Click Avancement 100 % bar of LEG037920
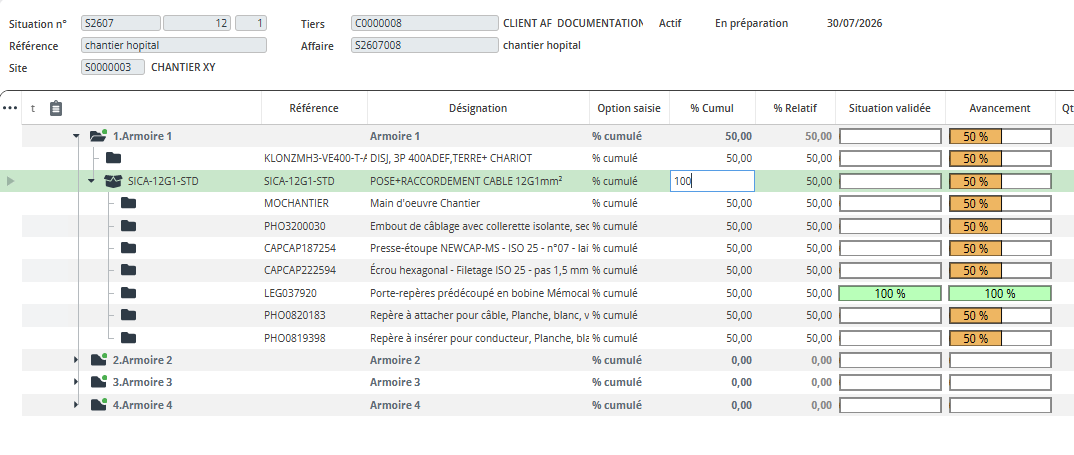 (x=1000, y=293)
